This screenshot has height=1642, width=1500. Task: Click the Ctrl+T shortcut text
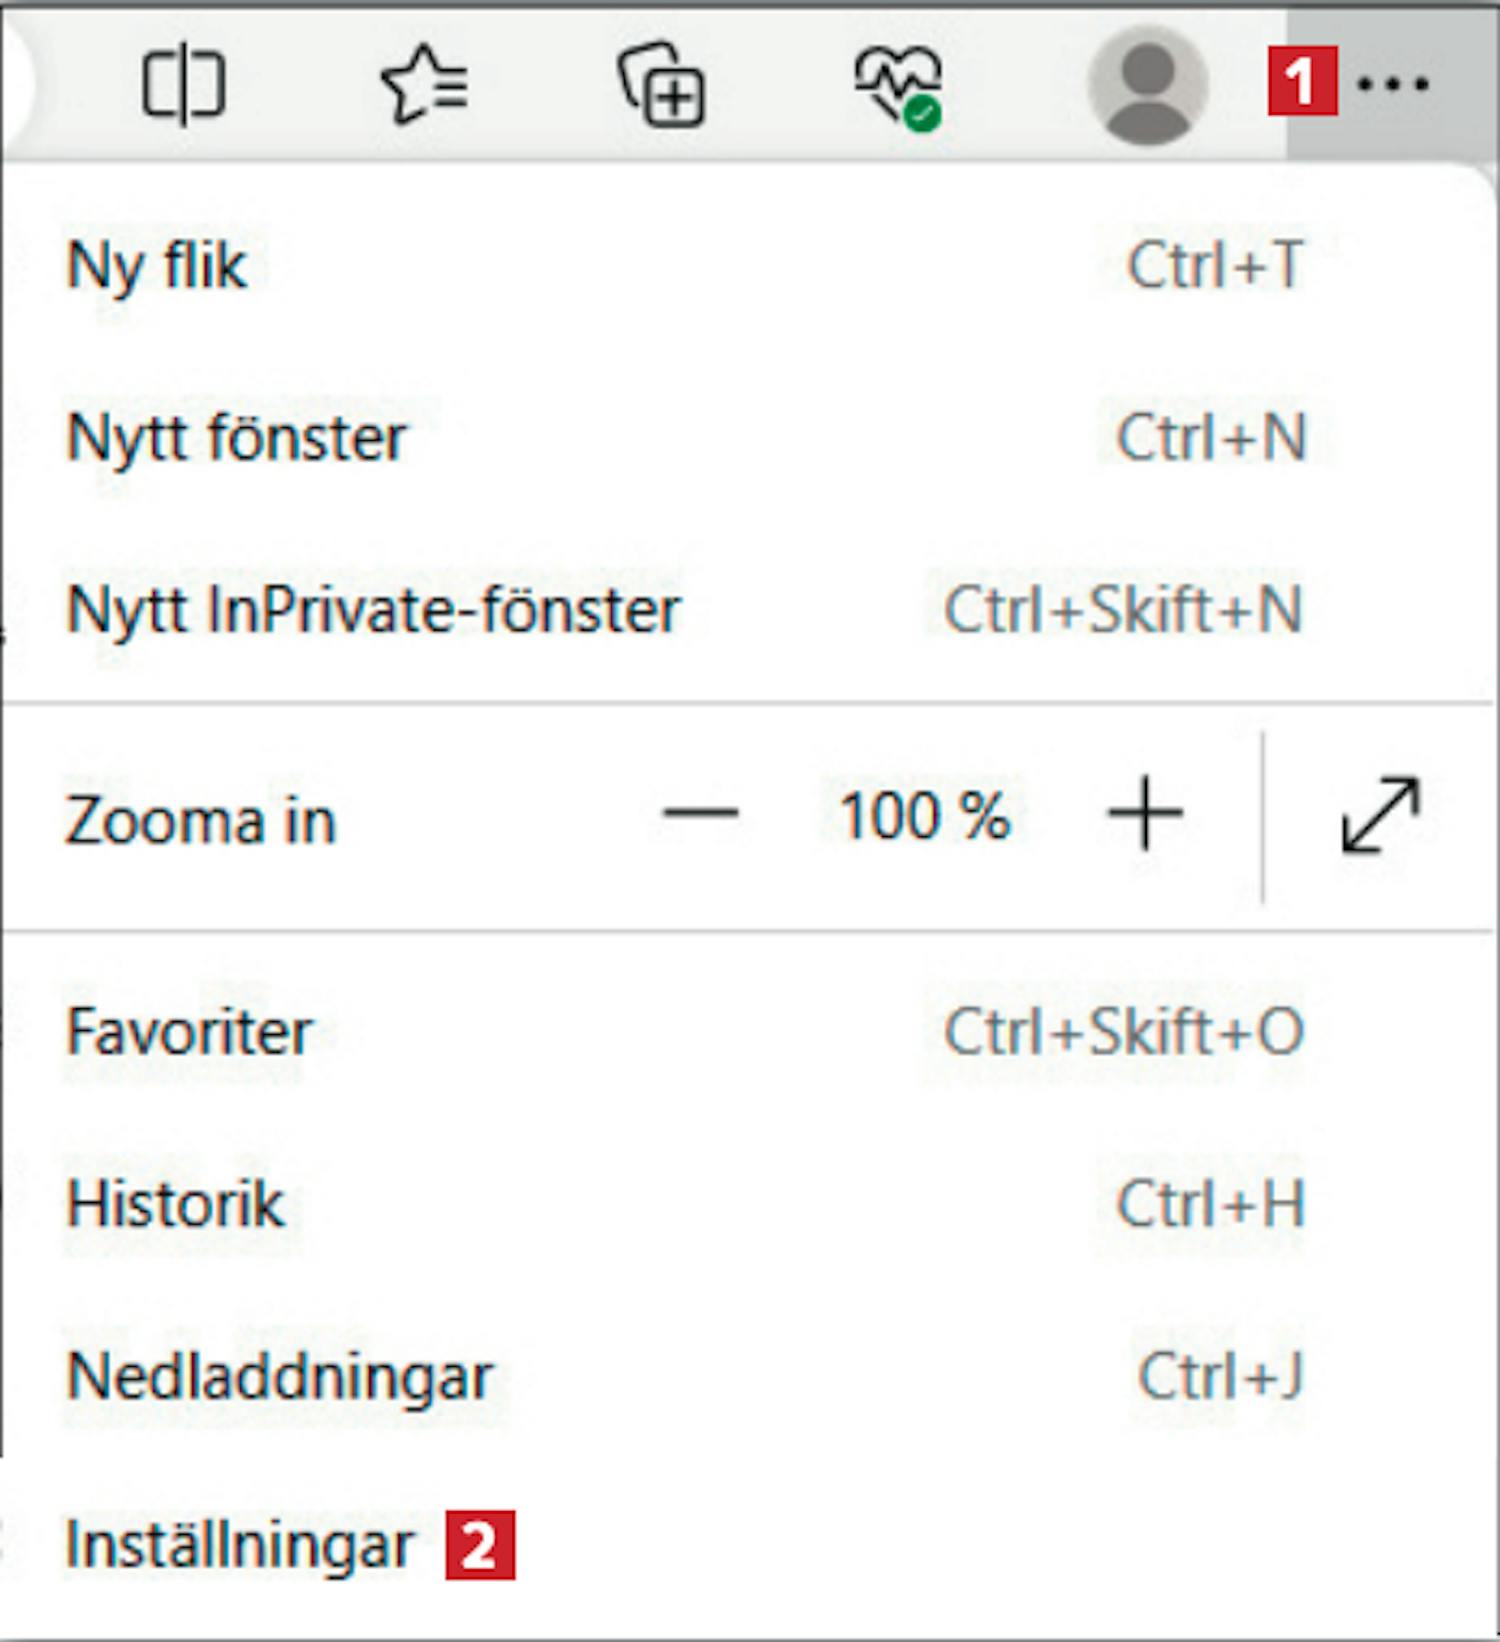(x=1216, y=265)
